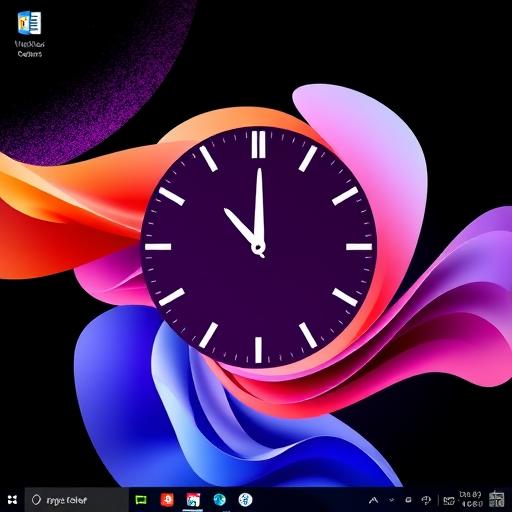
Task: Open the tray icon beside the divider
Action: click(x=426, y=500)
